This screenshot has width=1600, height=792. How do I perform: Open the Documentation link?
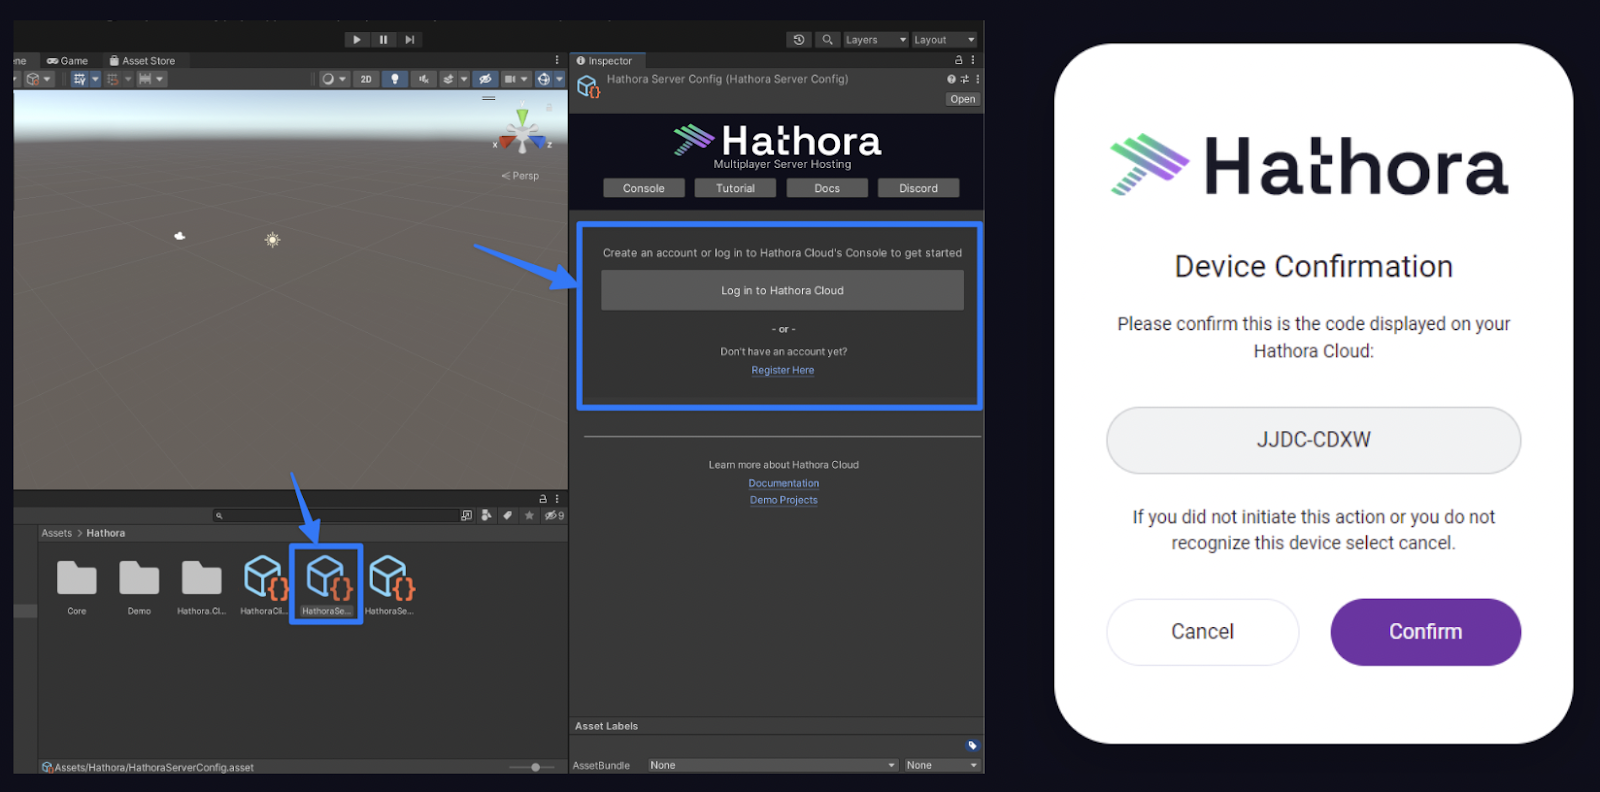(784, 483)
